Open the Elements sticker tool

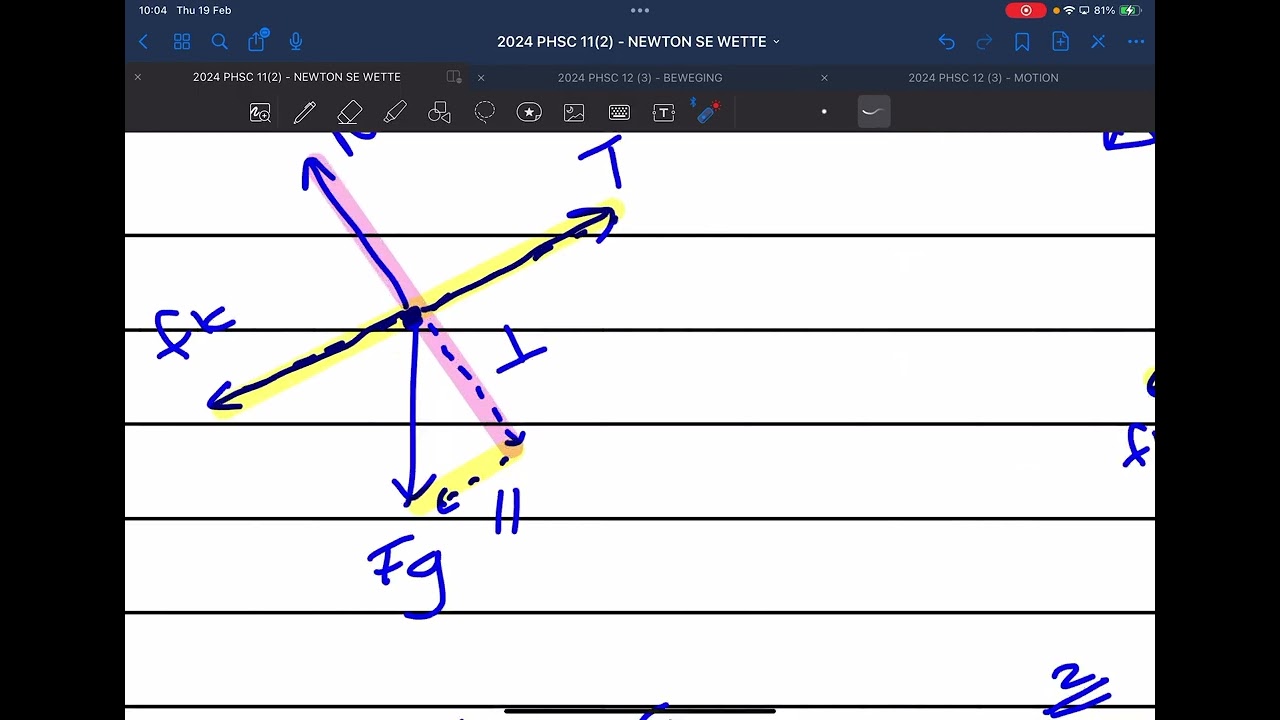tap(529, 113)
